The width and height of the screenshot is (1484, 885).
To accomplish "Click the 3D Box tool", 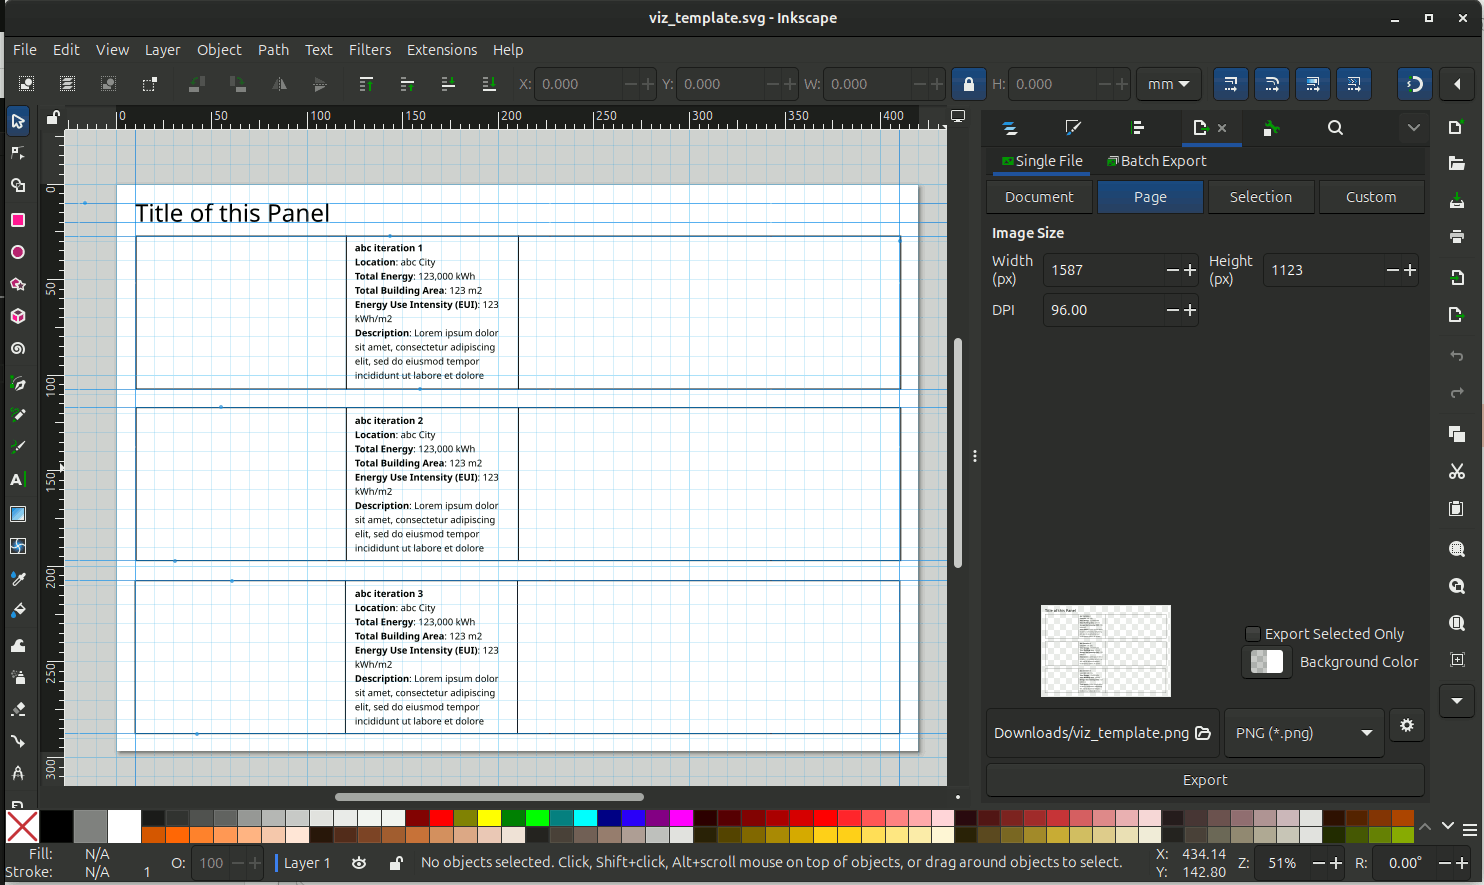I will 18,316.
